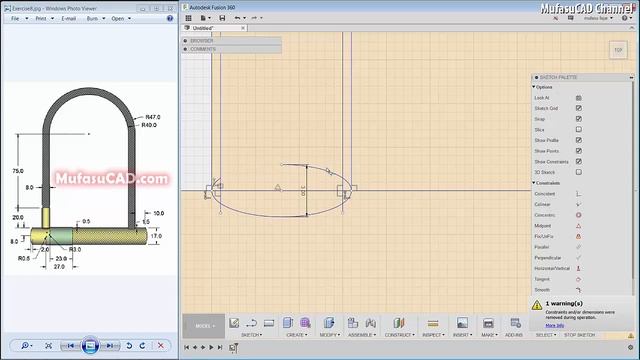Click the Save icon in Fusion 360
640x360 pixels.
tap(222, 18)
